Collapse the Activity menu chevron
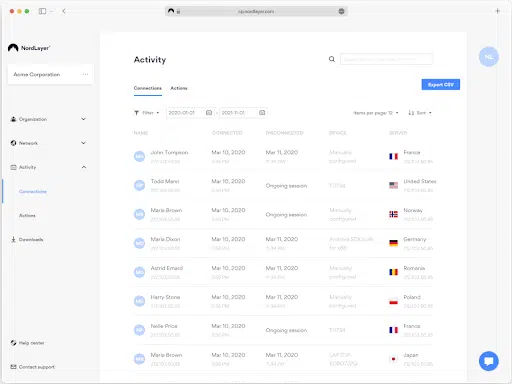 pyautogui.click(x=84, y=167)
